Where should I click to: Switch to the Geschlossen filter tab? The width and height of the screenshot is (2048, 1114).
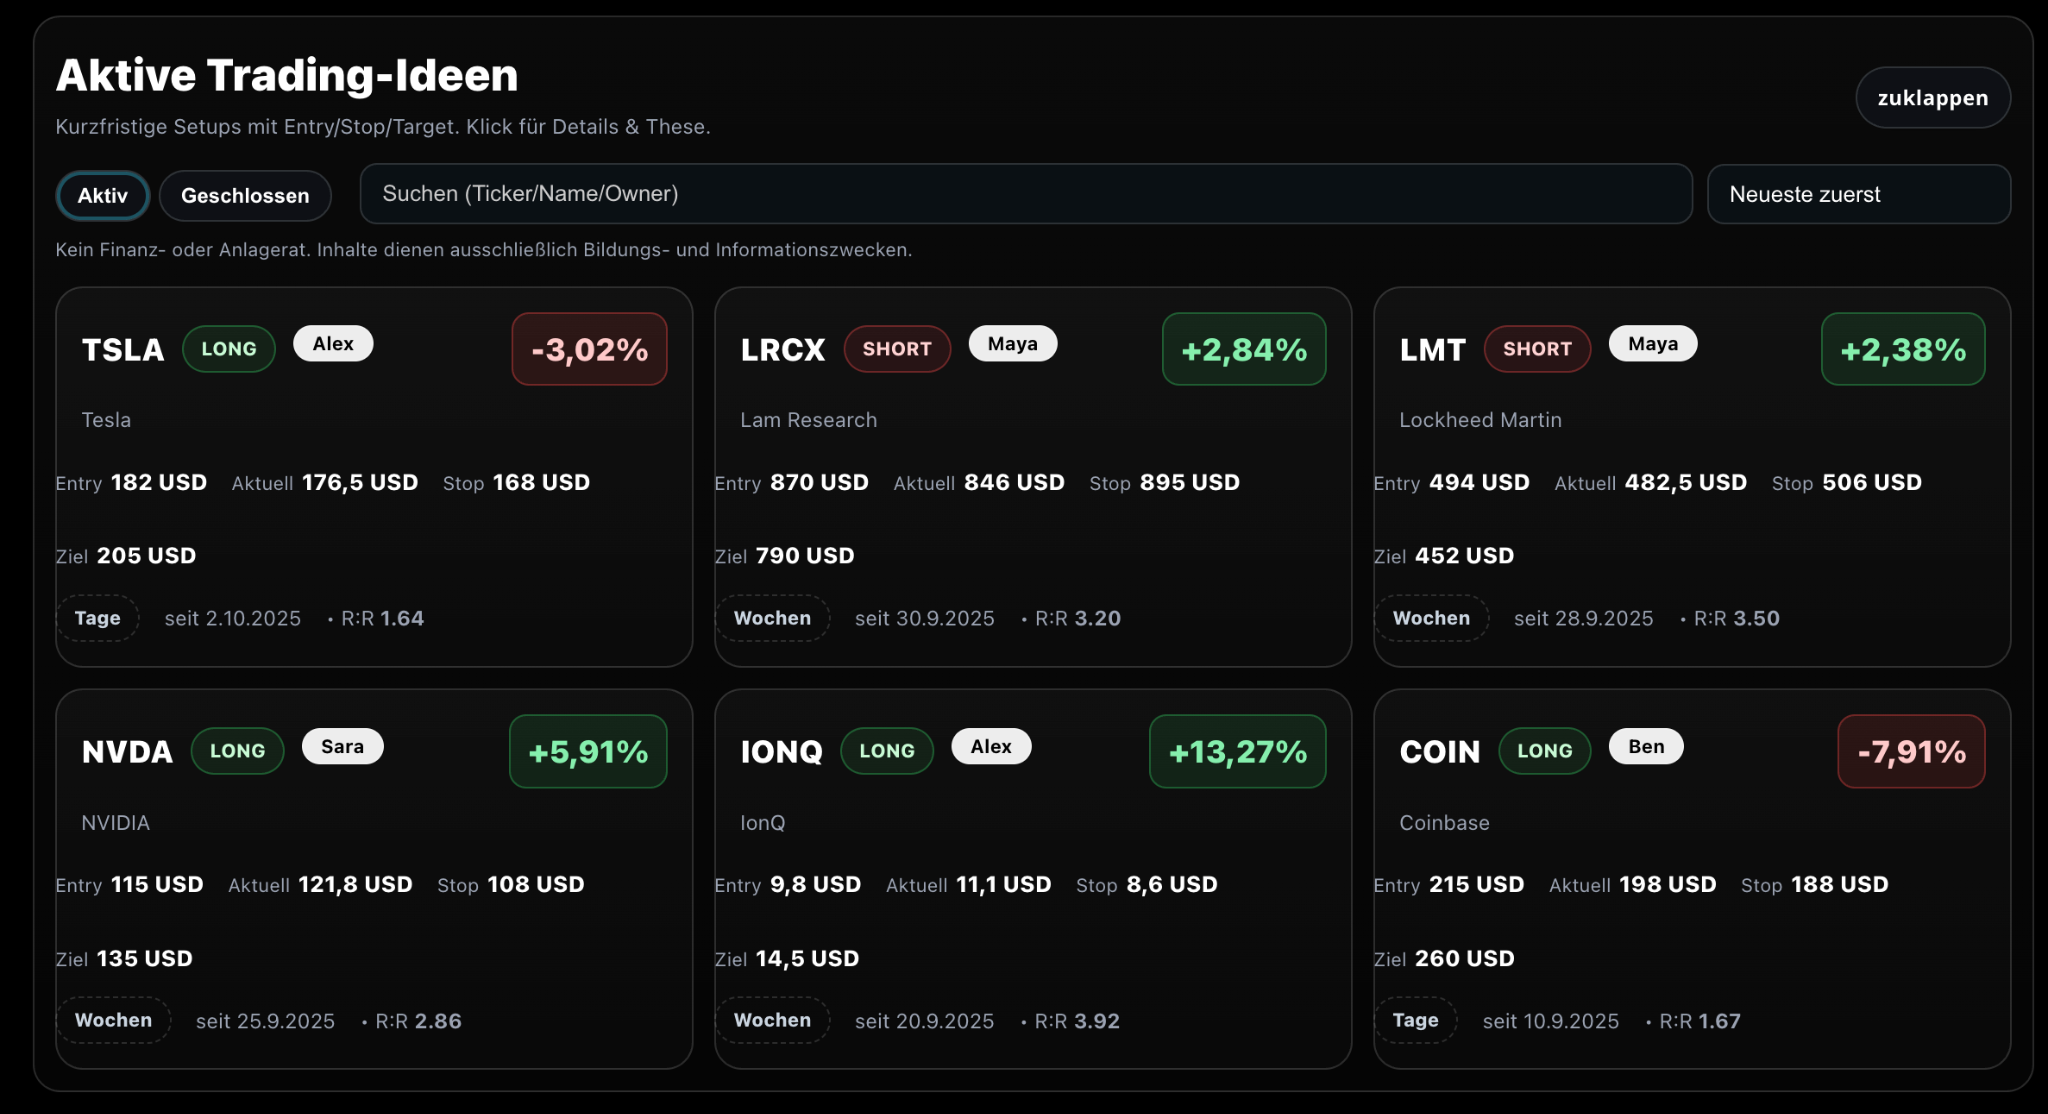point(245,195)
